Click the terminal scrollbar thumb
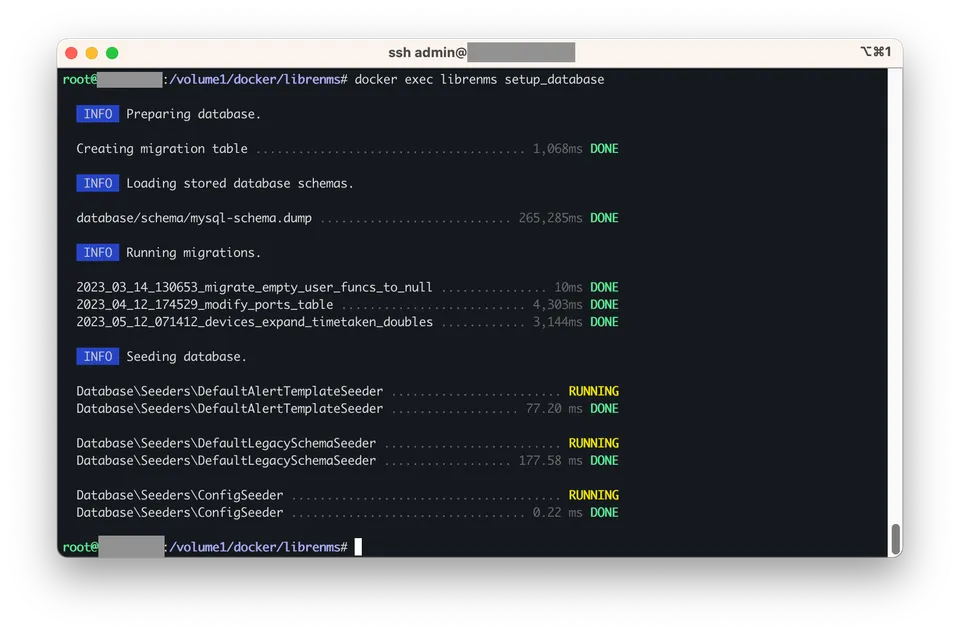This screenshot has width=960, height=633. (895, 539)
